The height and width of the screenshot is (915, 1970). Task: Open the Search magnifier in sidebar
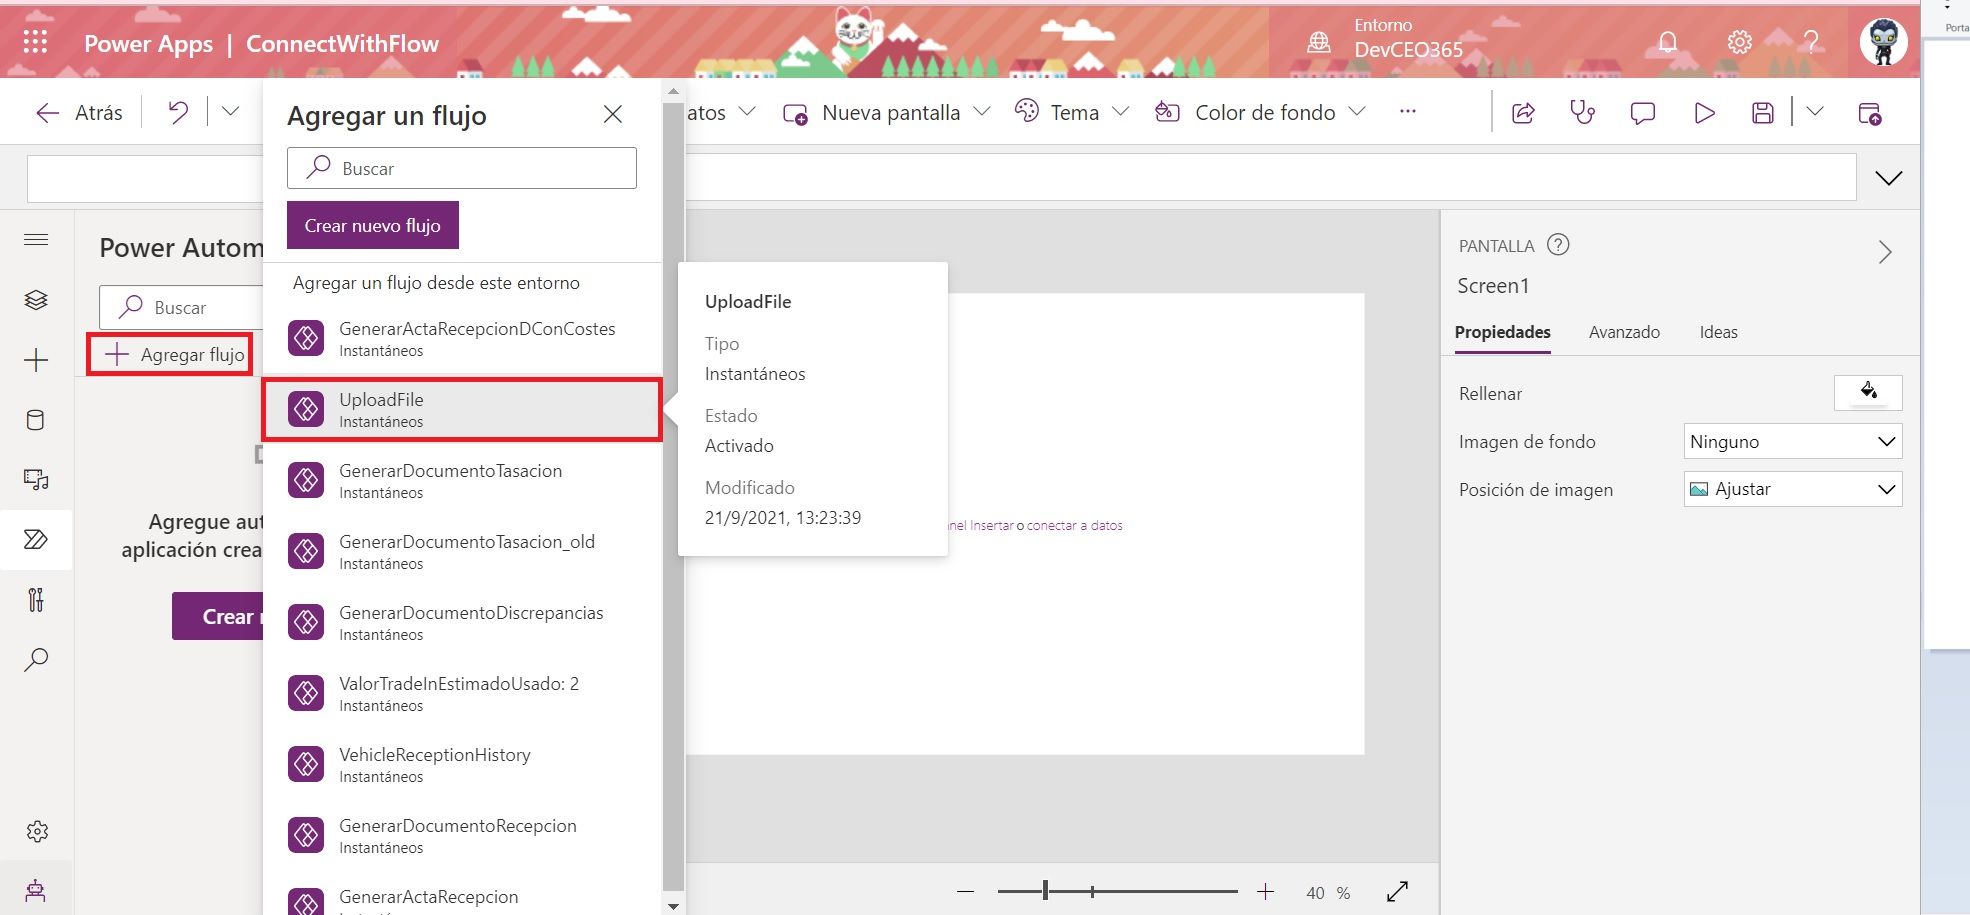pyautogui.click(x=36, y=660)
